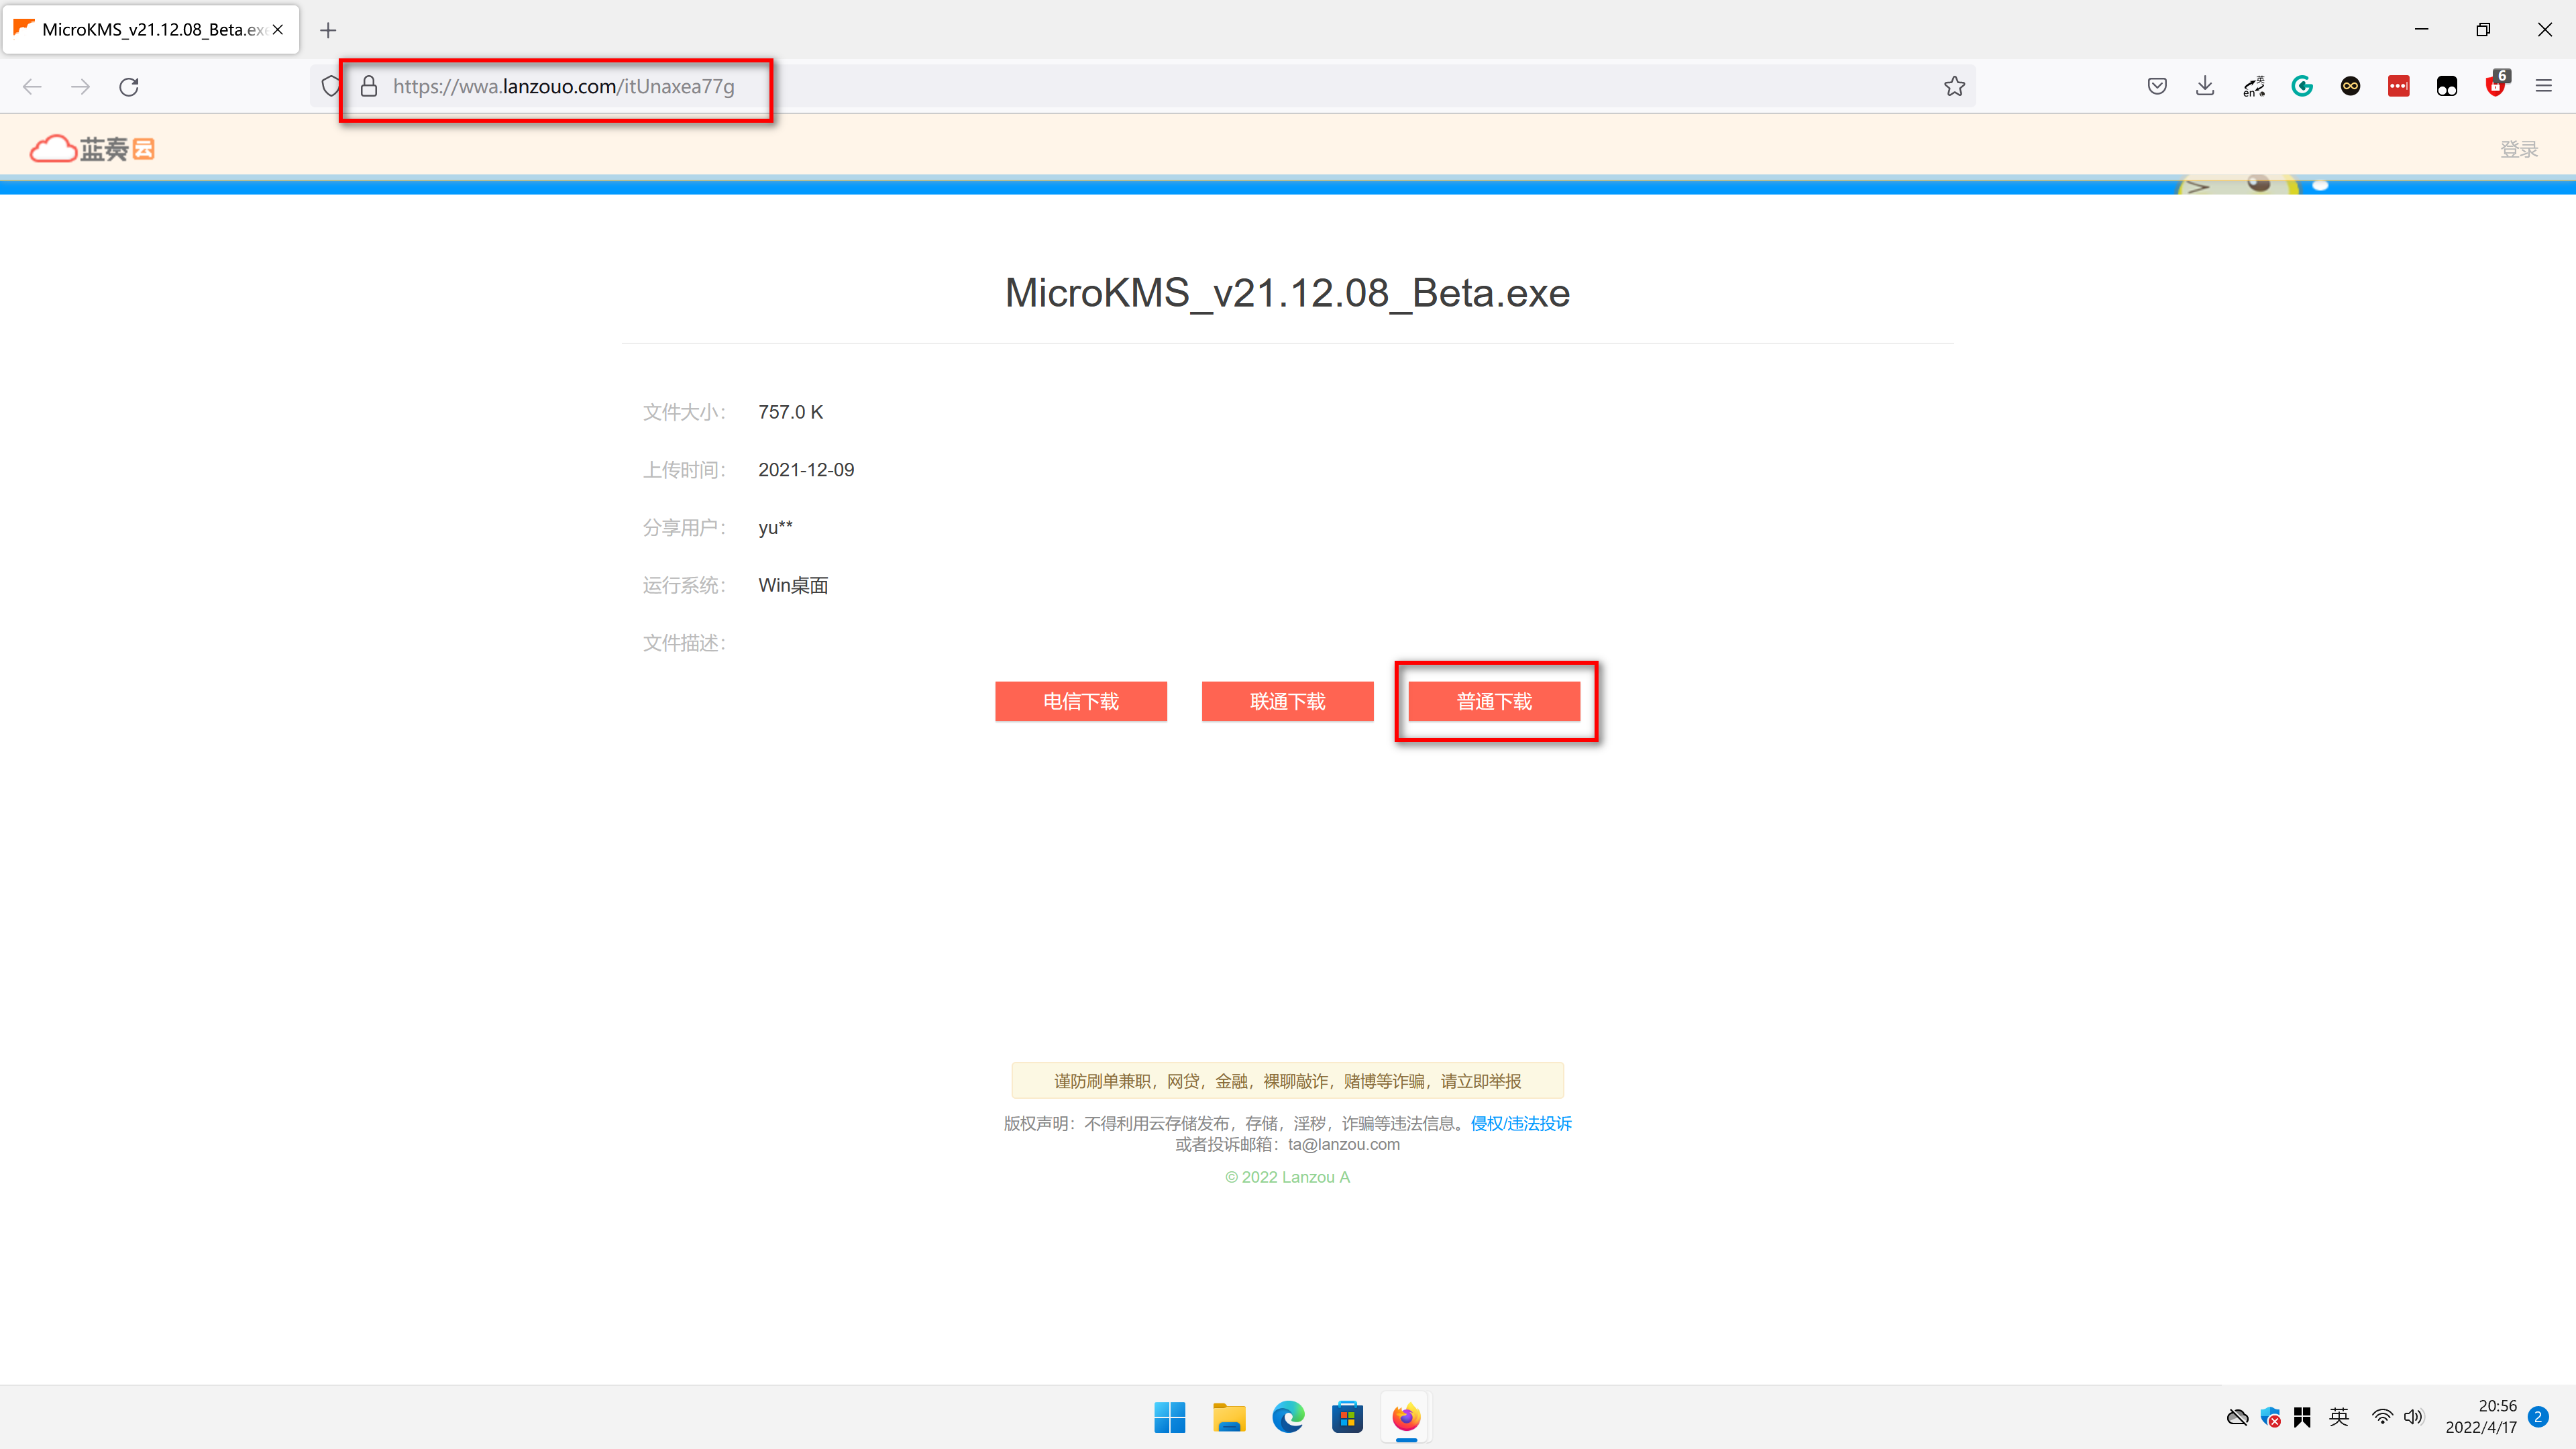This screenshot has height=1449, width=2576.
Task: Switch the 英 input language indicator
Action: point(2339,1417)
